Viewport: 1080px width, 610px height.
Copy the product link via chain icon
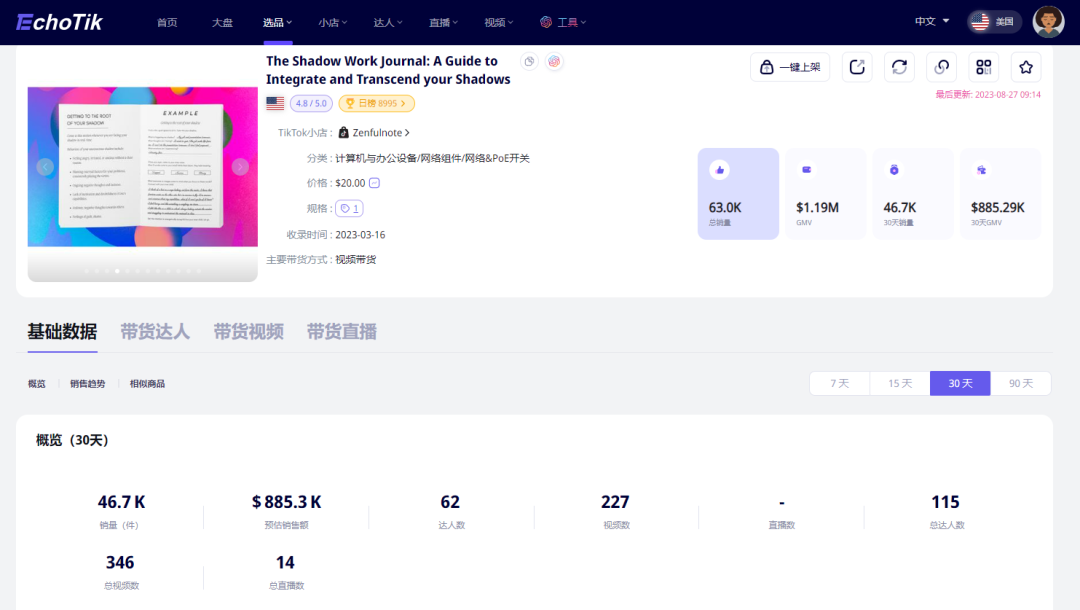[x=941, y=67]
